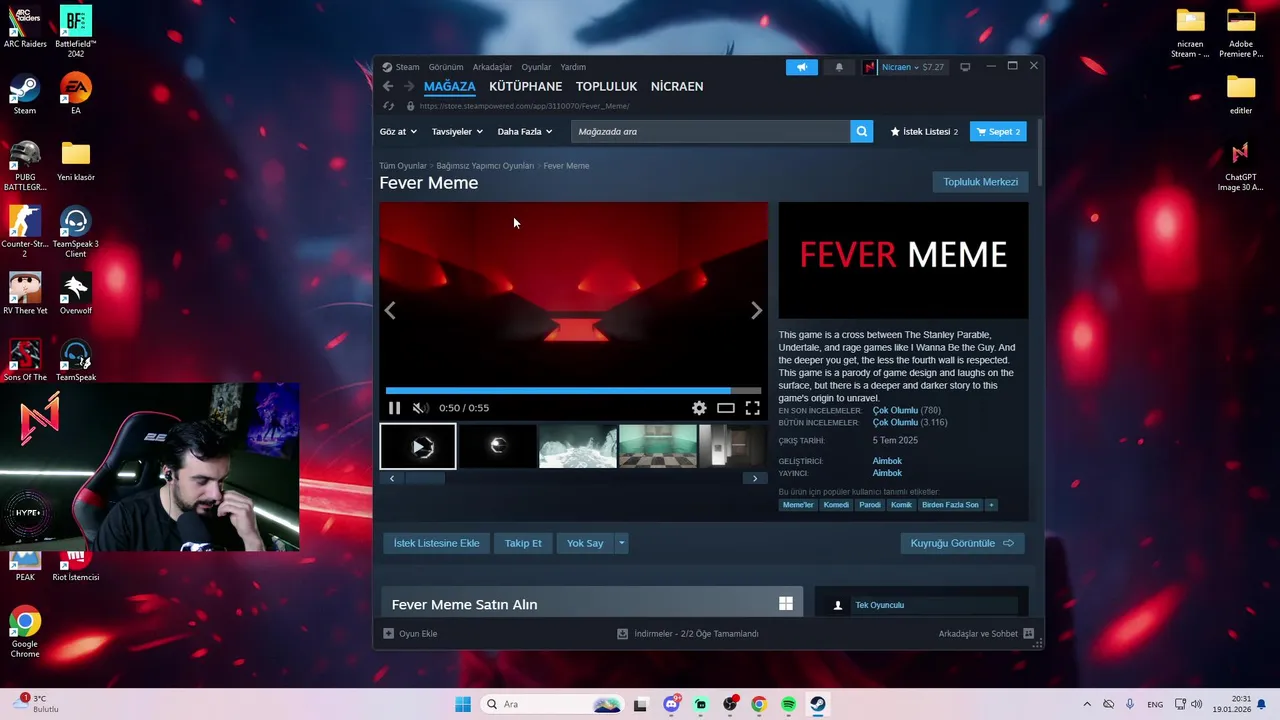Open the Görünüm menu
This screenshot has width=1280, height=720.
click(446, 67)
